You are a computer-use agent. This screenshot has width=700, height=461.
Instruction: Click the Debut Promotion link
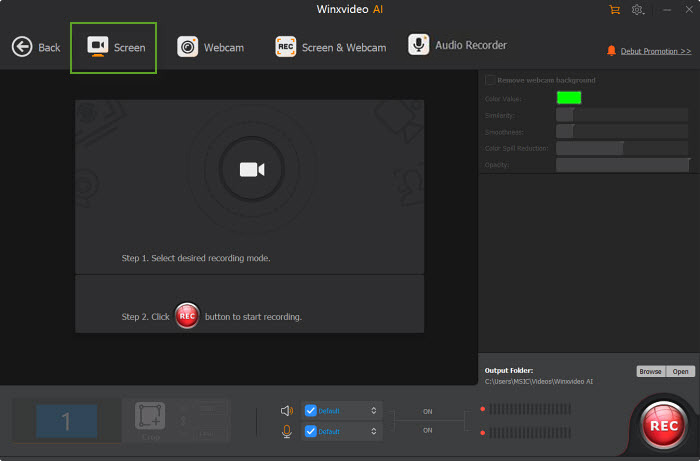coord(656,51)
